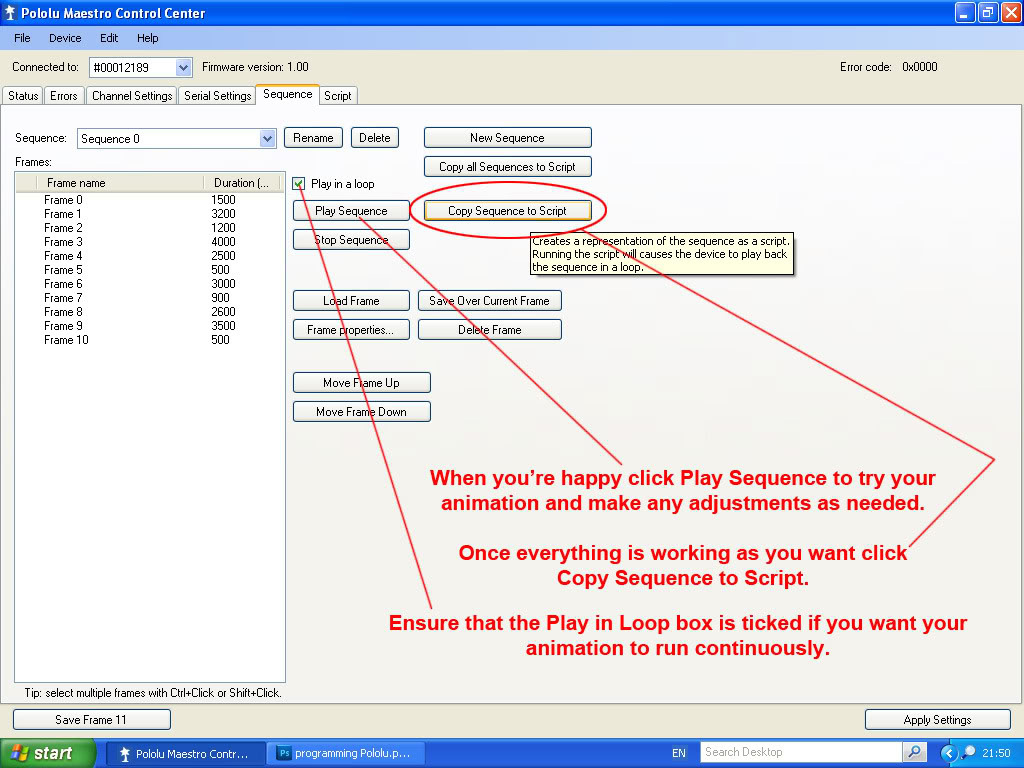1024x768 pixels.
Task: Switch to the Errors tab
Action: (64, 96)
